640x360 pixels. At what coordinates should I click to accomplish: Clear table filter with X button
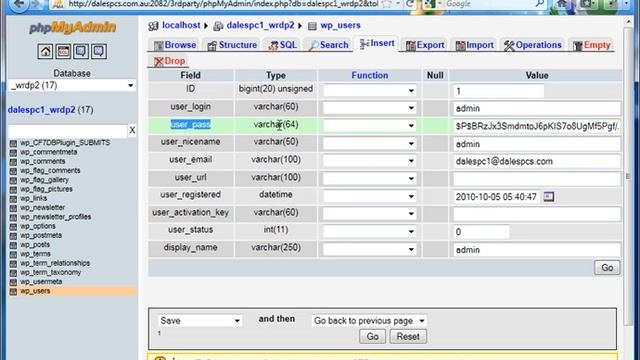click(132, 130)
